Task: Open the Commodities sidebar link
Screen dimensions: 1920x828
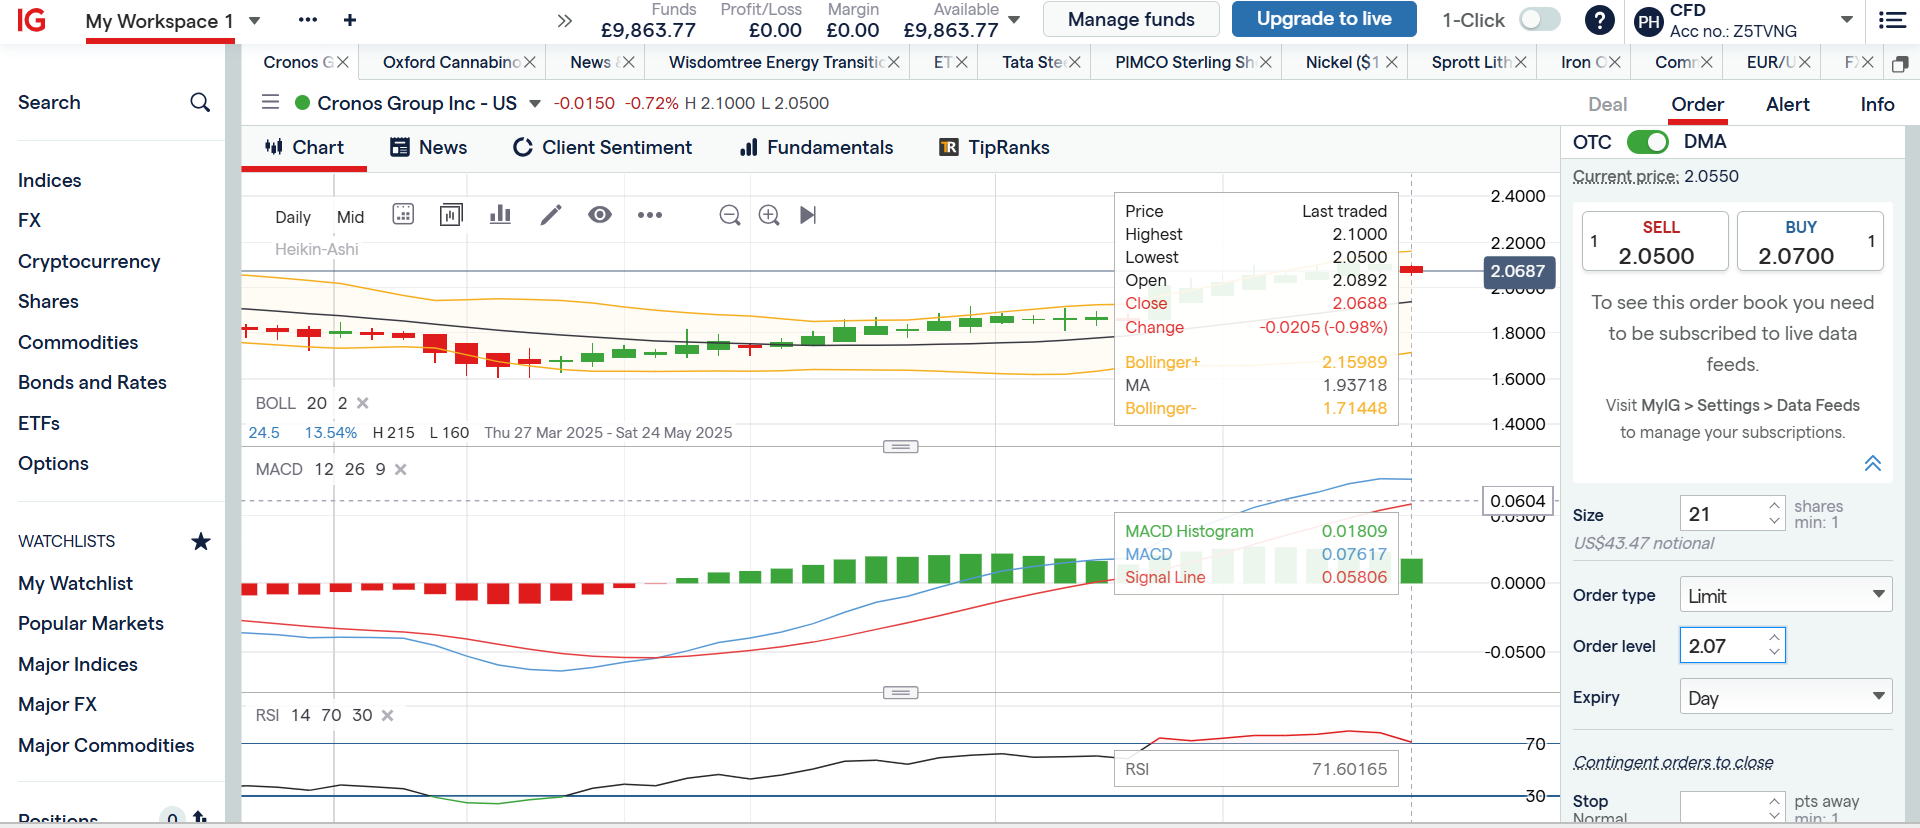Action: click(x=78, y=342)
